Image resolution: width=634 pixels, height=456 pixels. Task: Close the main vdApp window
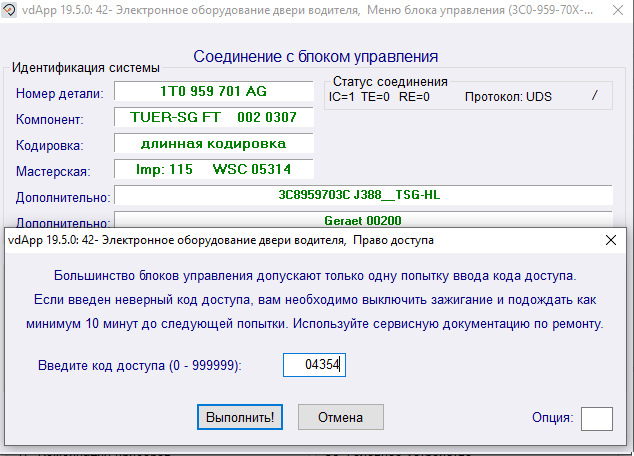tap(618, 10)
